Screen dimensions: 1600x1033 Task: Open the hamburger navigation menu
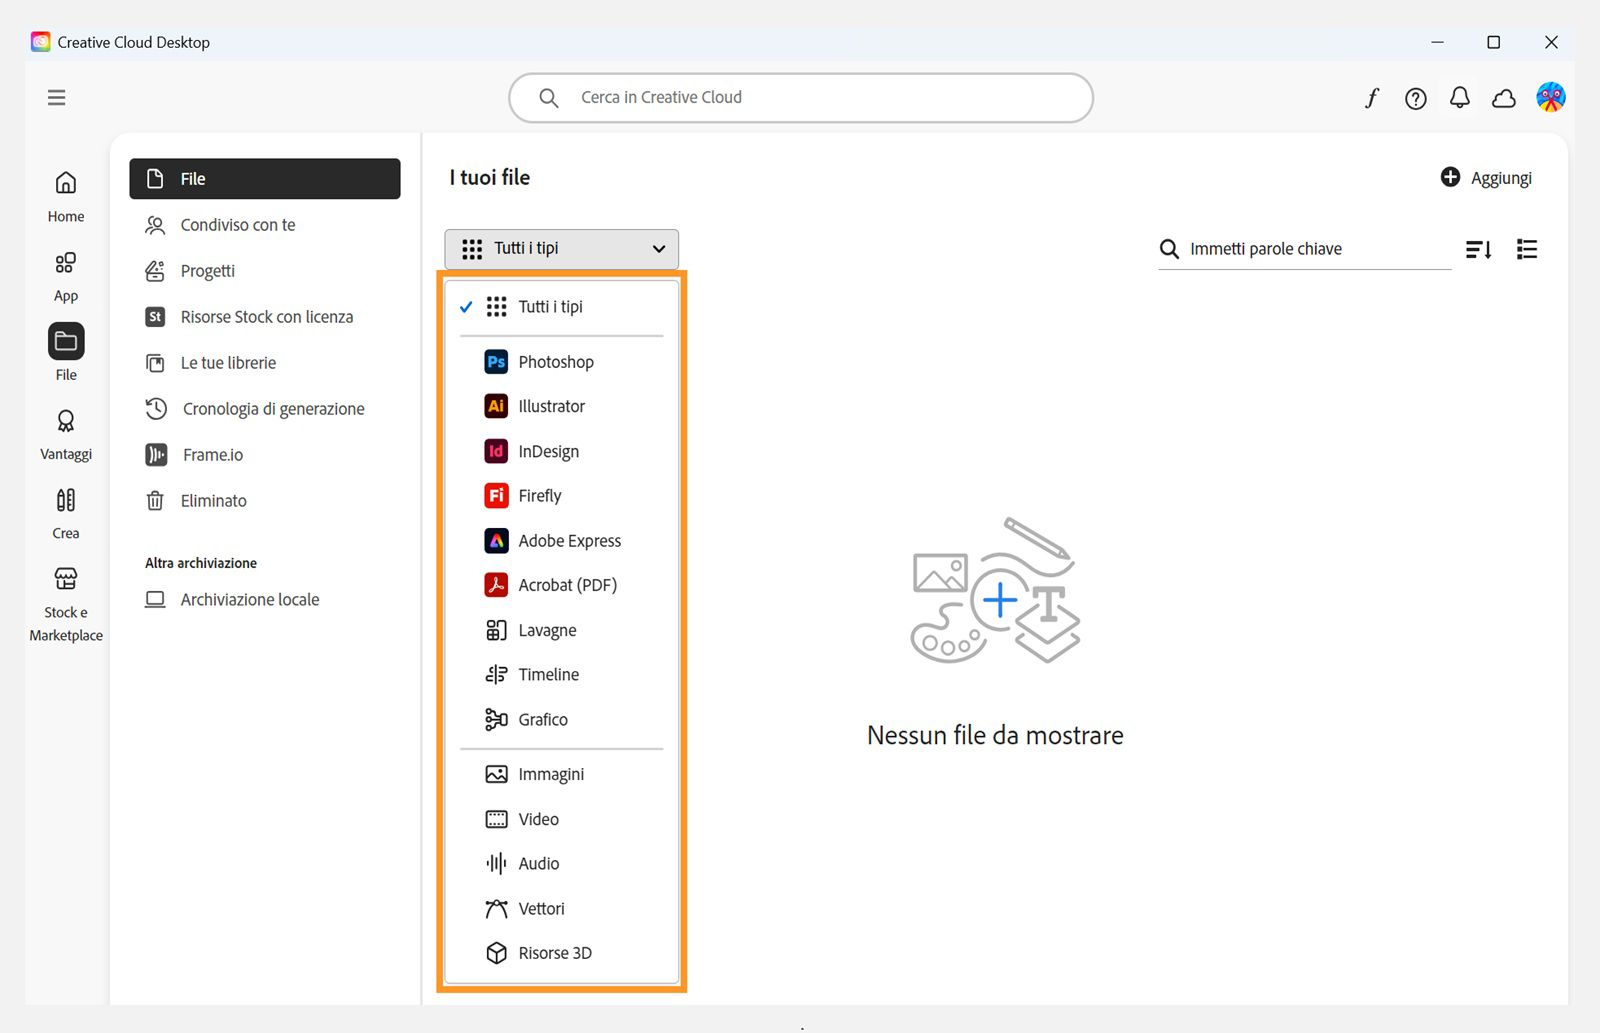57,97
